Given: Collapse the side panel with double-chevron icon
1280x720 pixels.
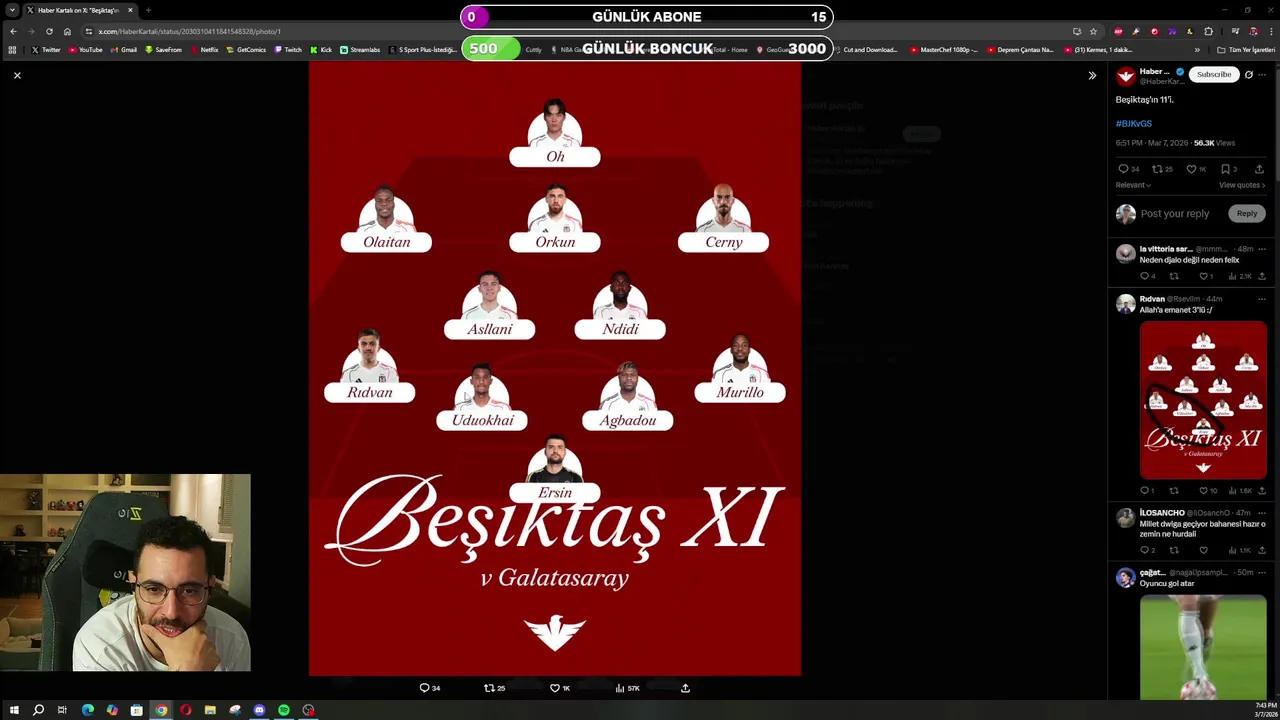Looking at the screenshot, I should (1092, 75).
